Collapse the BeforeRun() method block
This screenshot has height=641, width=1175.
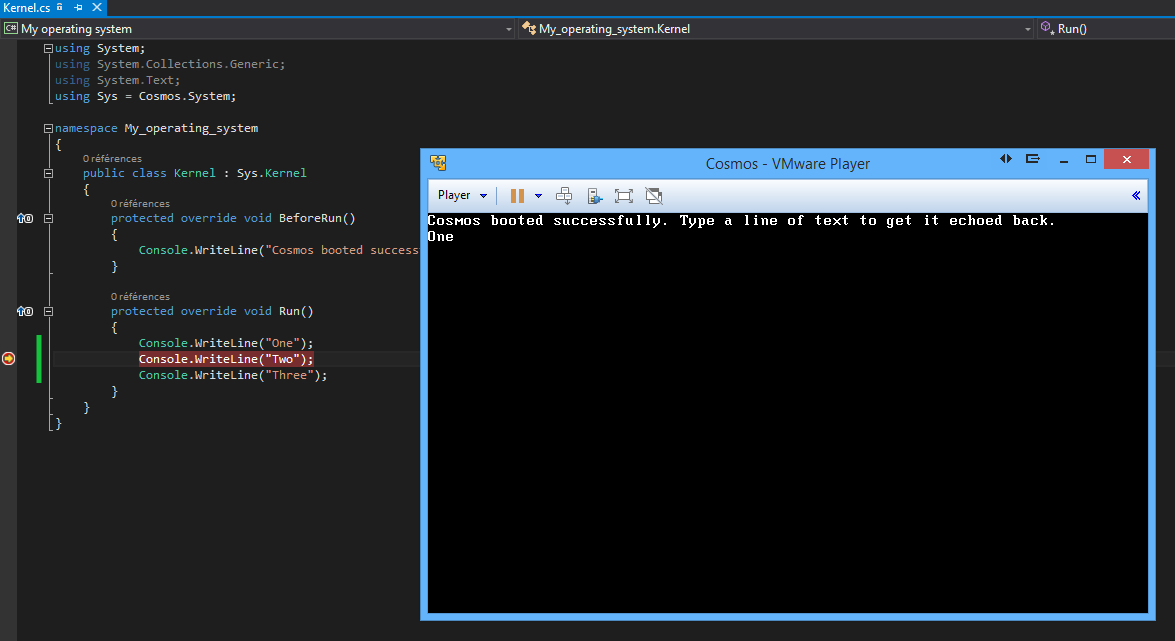(49, 218)
